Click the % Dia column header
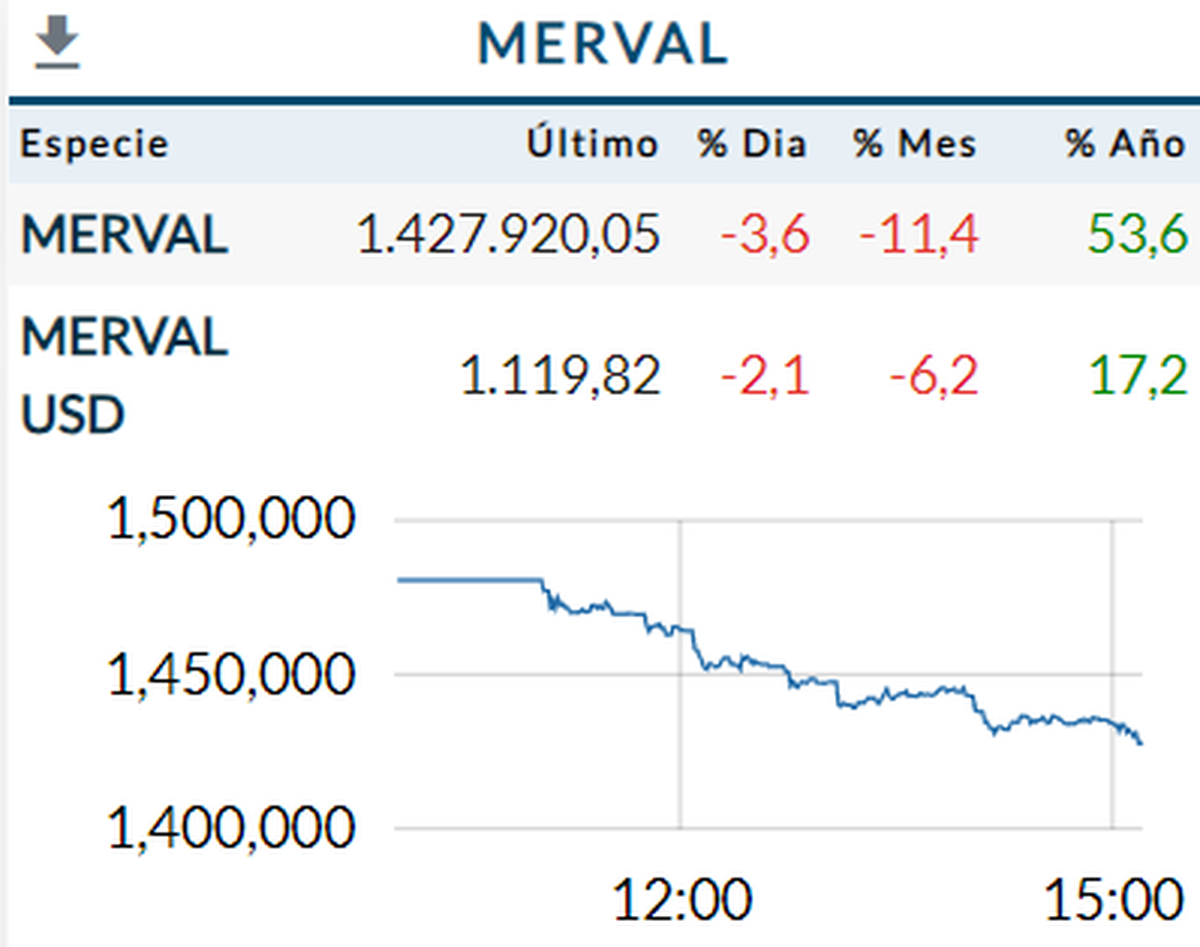Image resolution: width=1200 pixels, height=947 pixels. click(752, 144)
